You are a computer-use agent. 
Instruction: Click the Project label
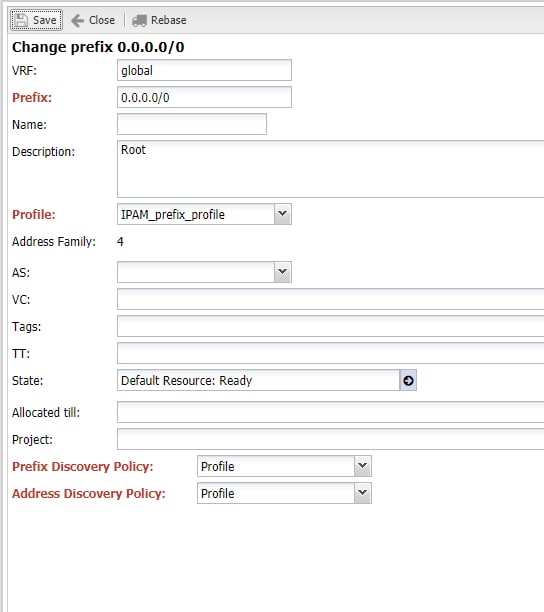[32, 439]
